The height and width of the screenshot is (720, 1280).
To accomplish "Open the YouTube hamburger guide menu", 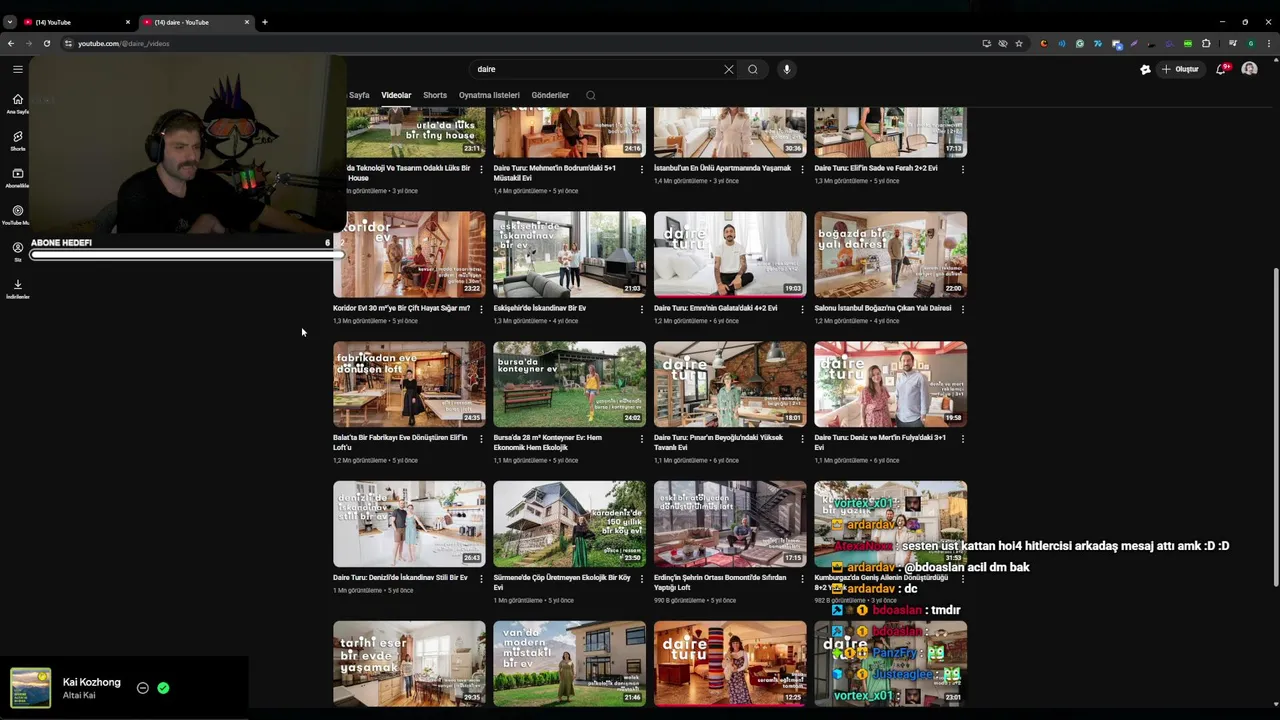I will (18, 69).
